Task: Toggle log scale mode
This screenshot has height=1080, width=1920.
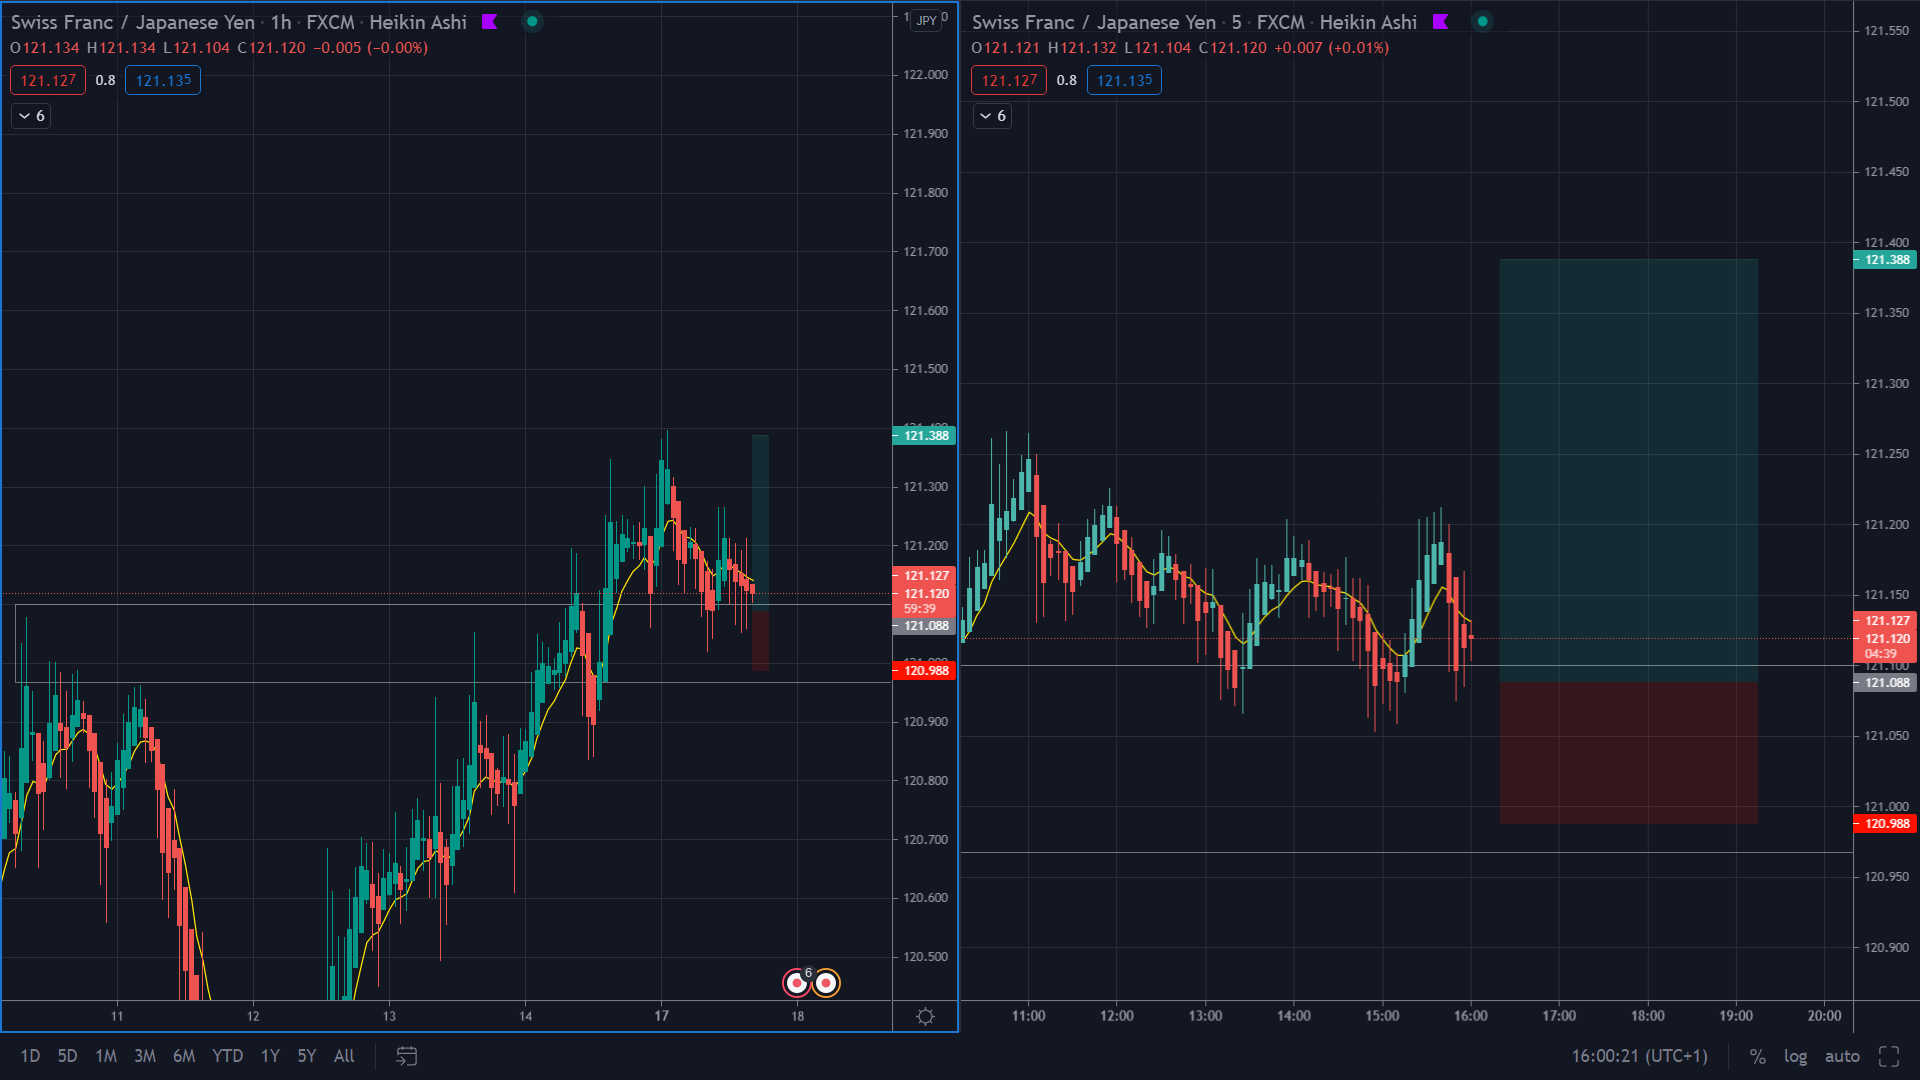Action: pos(1795,1056)
